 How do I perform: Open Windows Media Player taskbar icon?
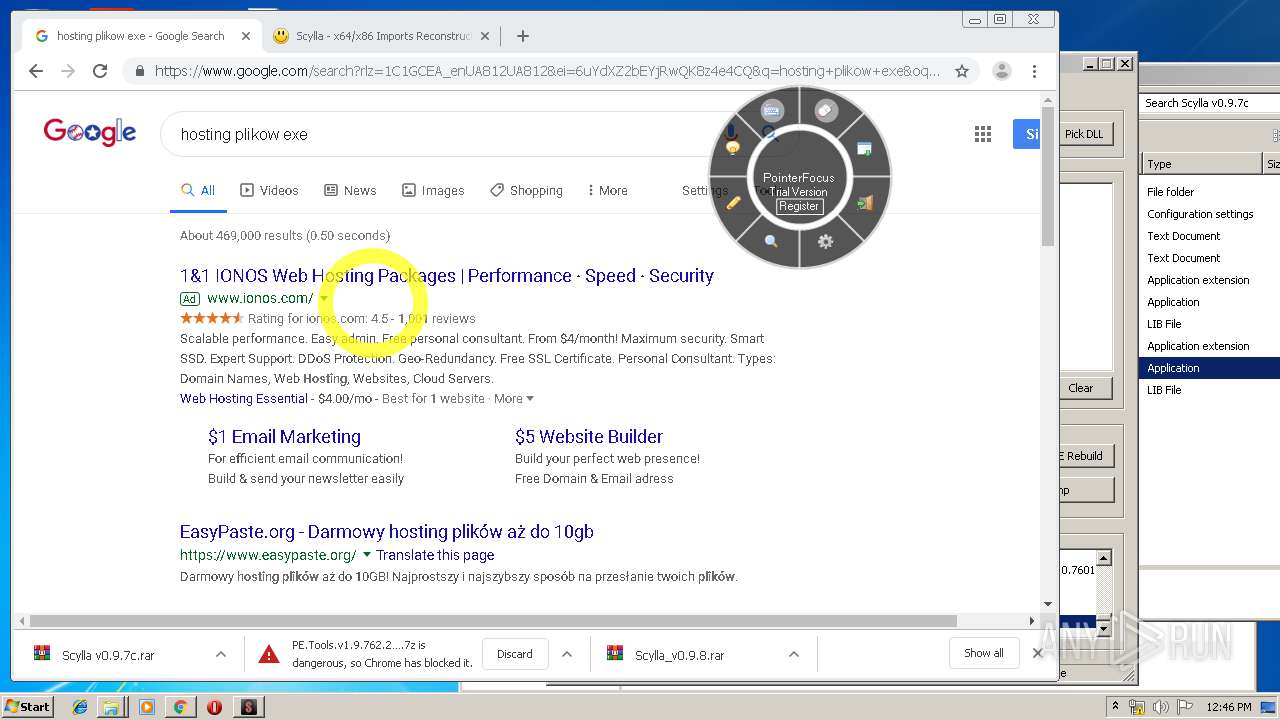[x=147, y=707]
